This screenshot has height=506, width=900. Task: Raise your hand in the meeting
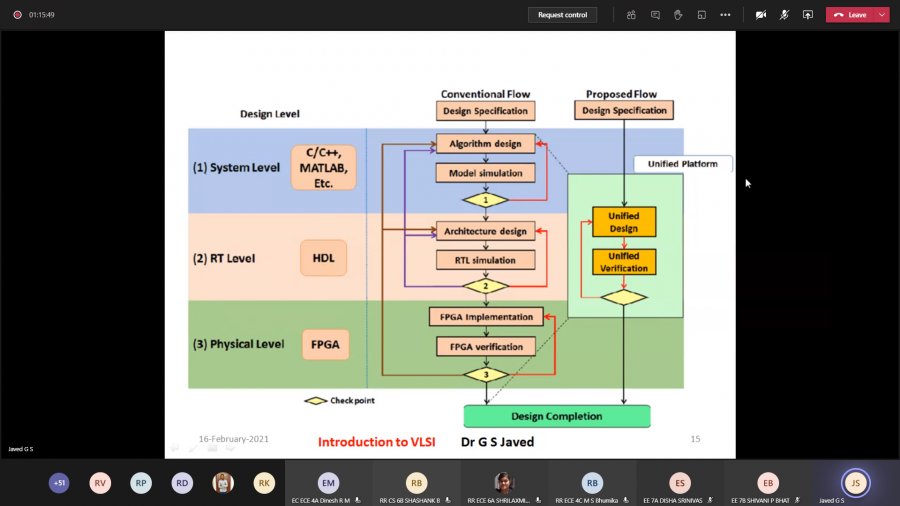678,15
